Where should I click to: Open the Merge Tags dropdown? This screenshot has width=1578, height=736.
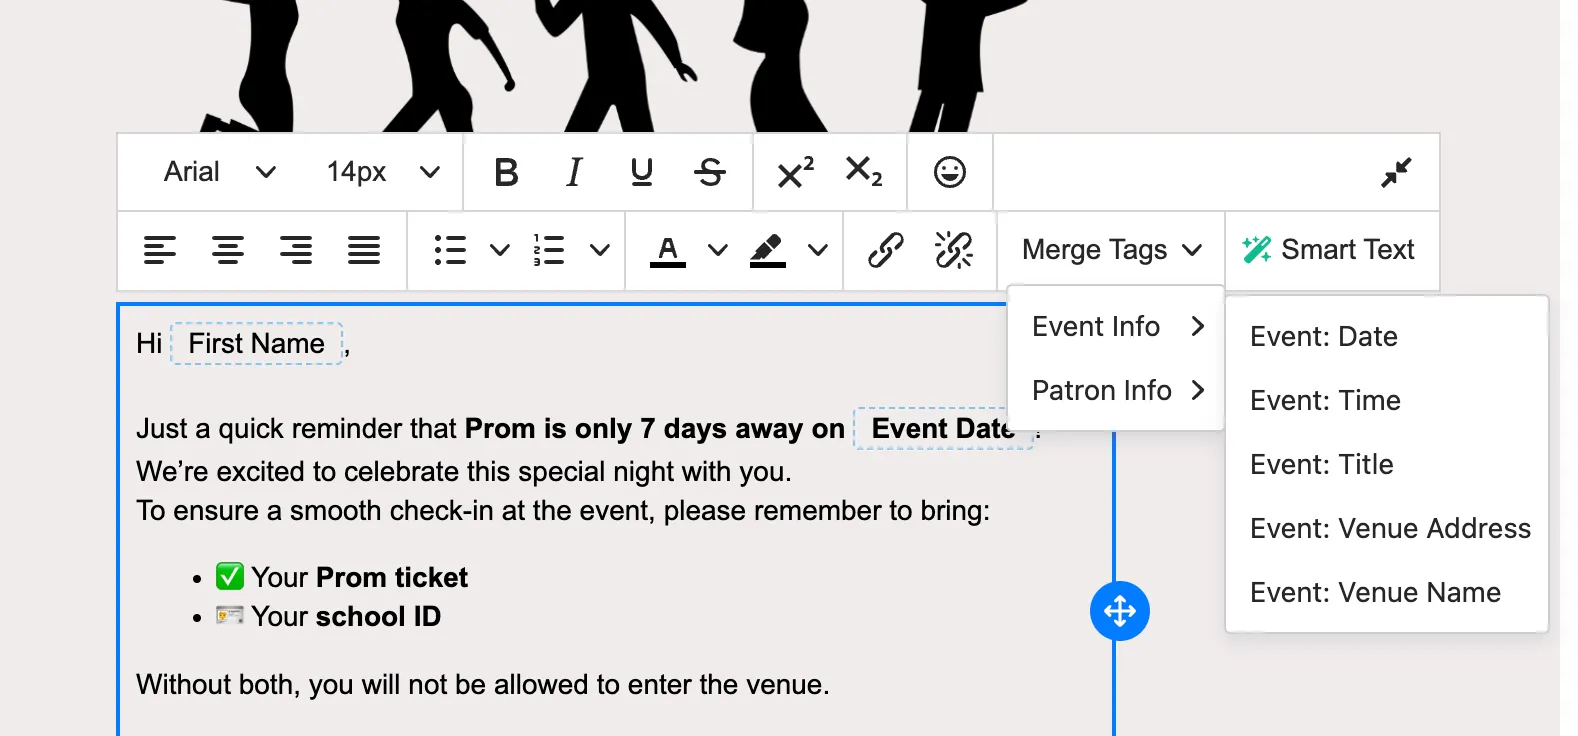click(x=1112, y=250)
